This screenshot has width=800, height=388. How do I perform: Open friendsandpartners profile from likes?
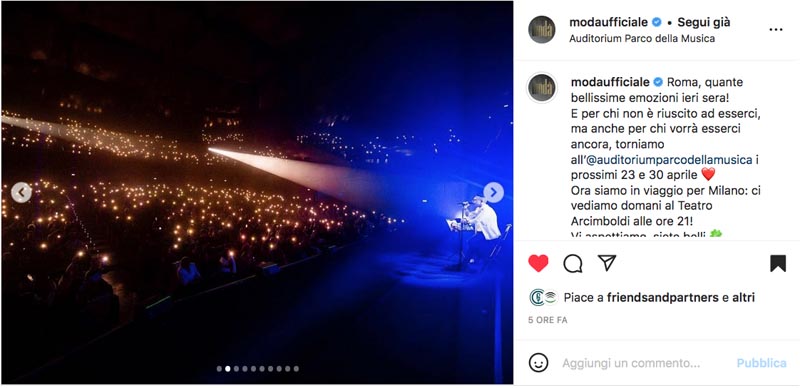[x=663, y=298]
